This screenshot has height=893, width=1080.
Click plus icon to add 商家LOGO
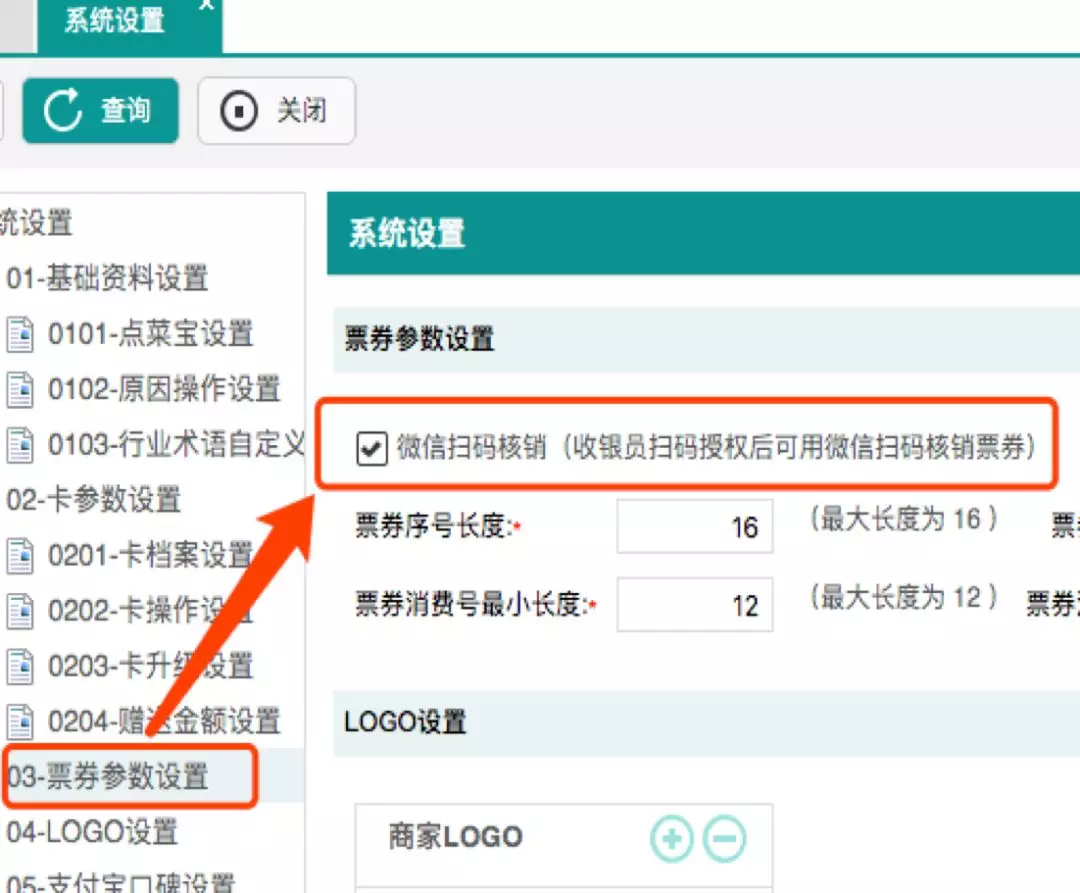coord(671,838)
